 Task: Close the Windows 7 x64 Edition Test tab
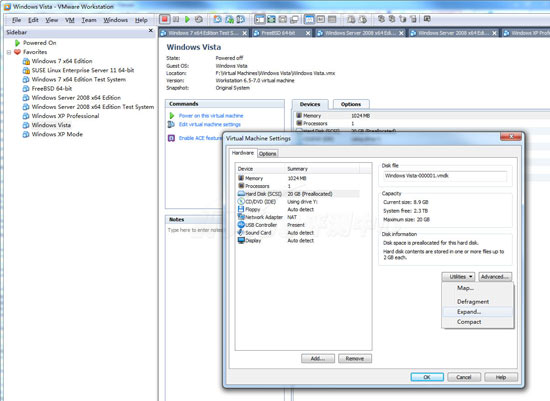click(244, 33)
